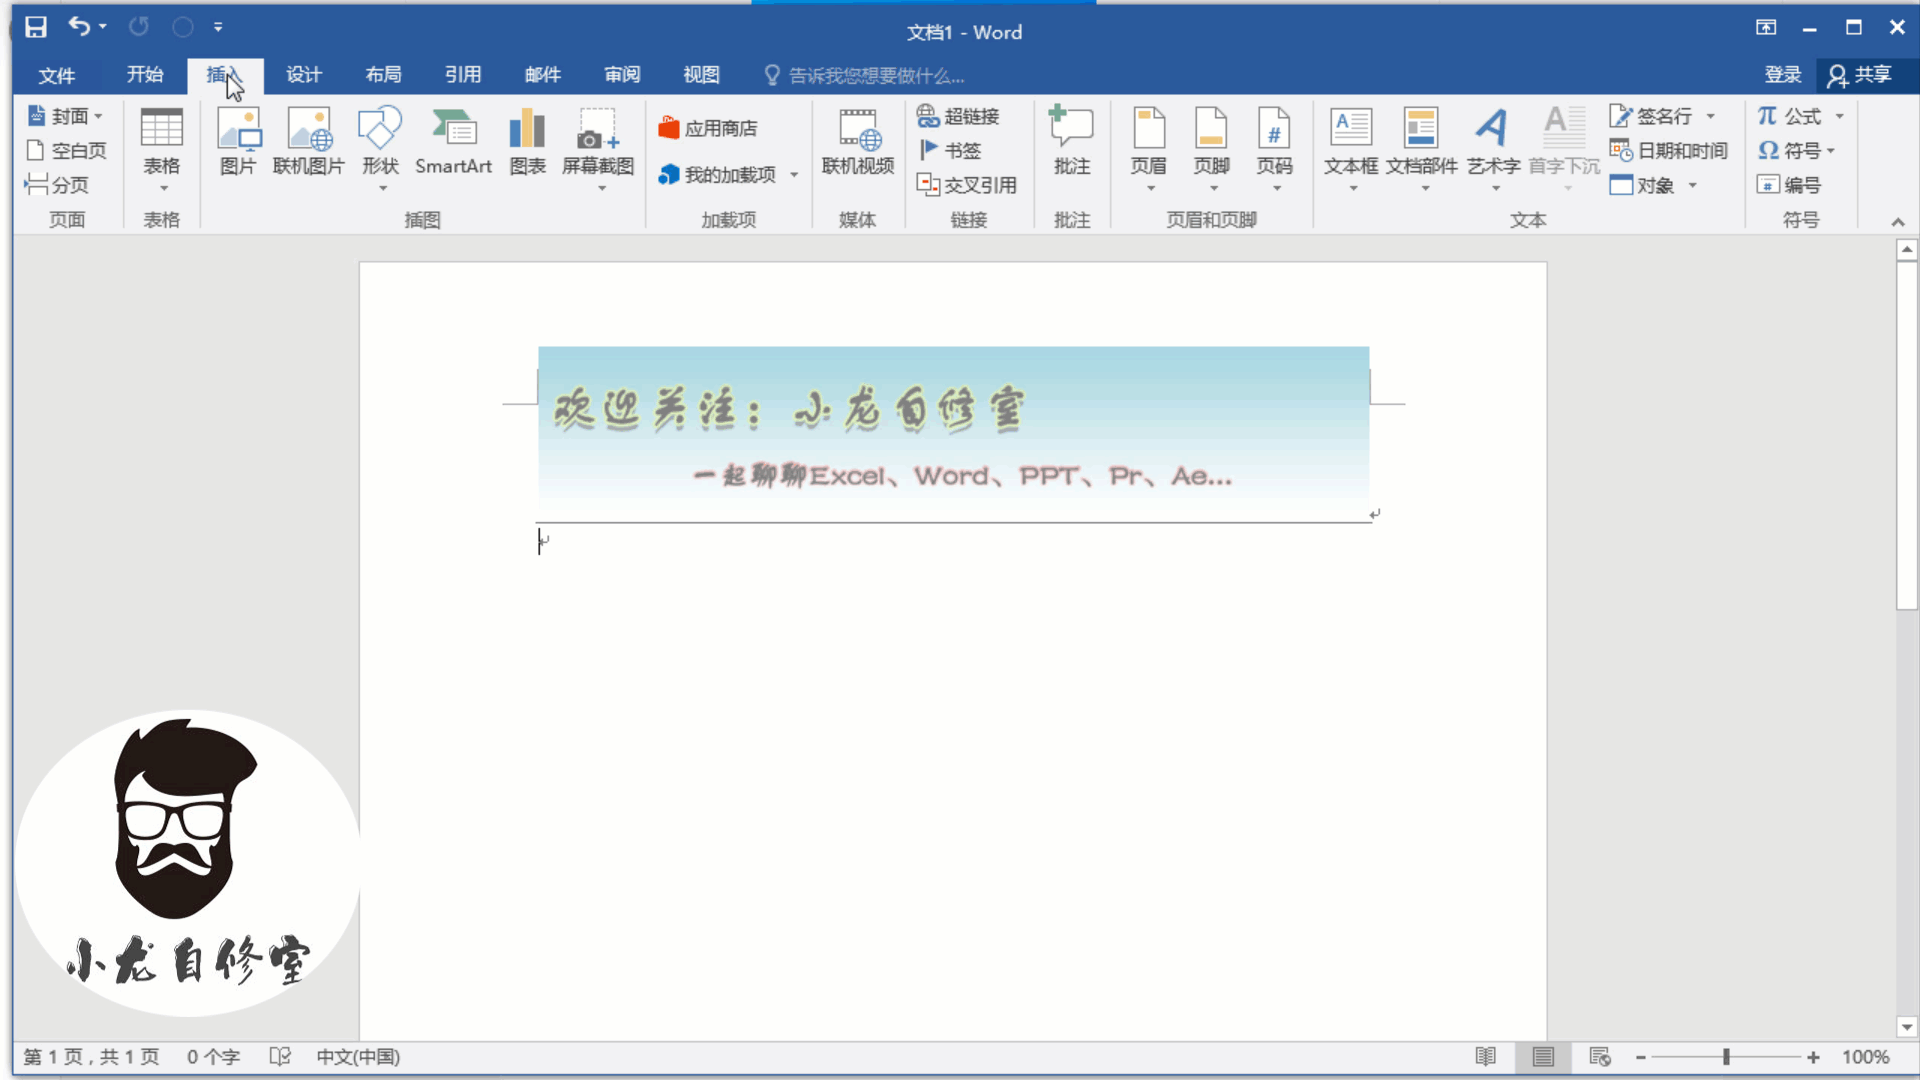Click the online video (联机视频) icon
1920x1080 pixels.
(857, 141)
